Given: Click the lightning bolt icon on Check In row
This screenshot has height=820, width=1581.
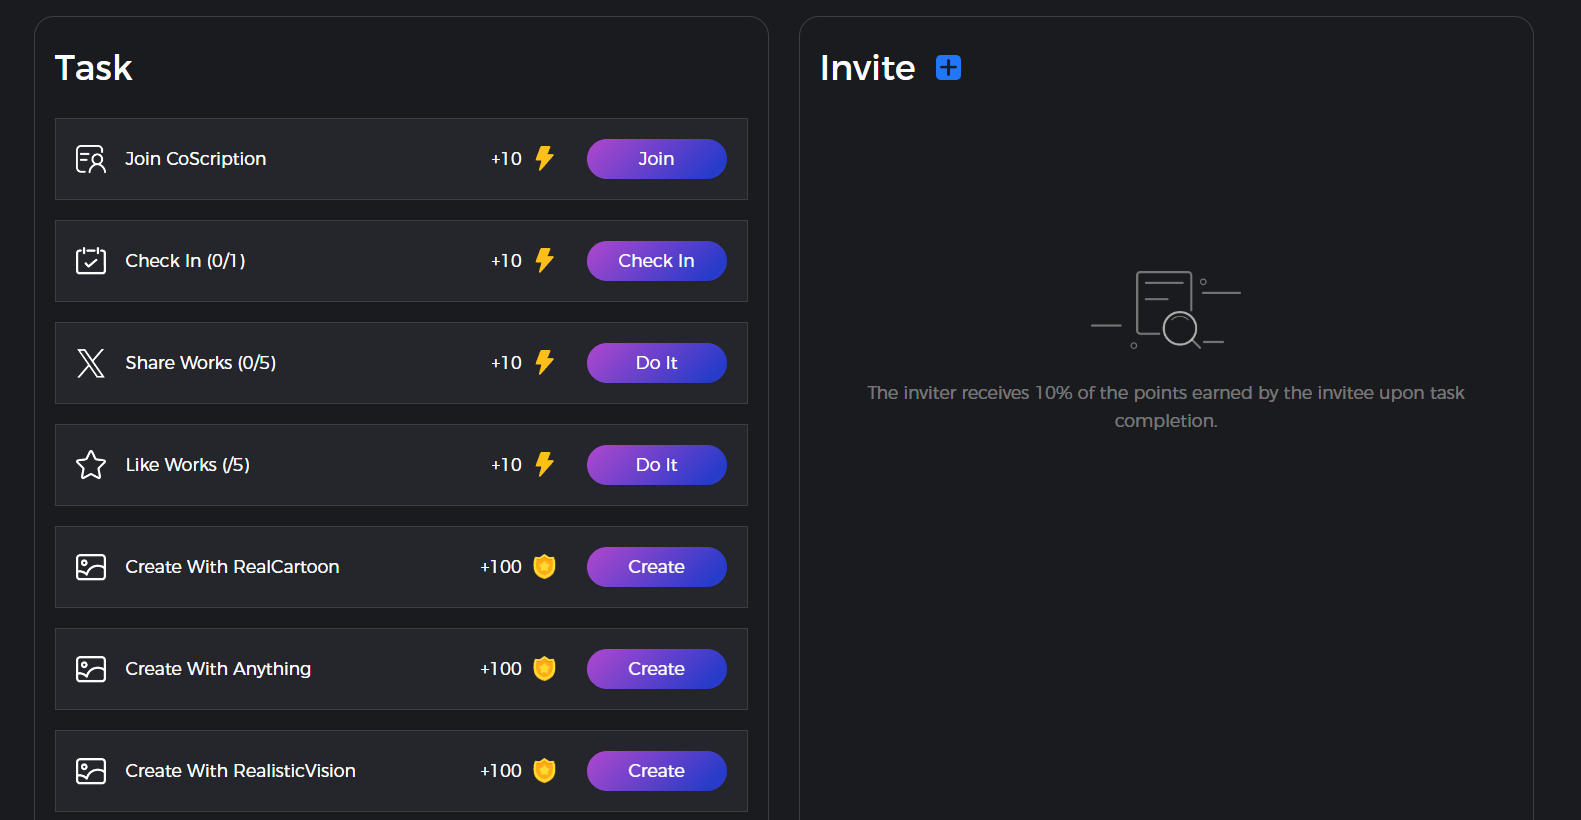Looking at the screenshot, I should click(543, 260).
